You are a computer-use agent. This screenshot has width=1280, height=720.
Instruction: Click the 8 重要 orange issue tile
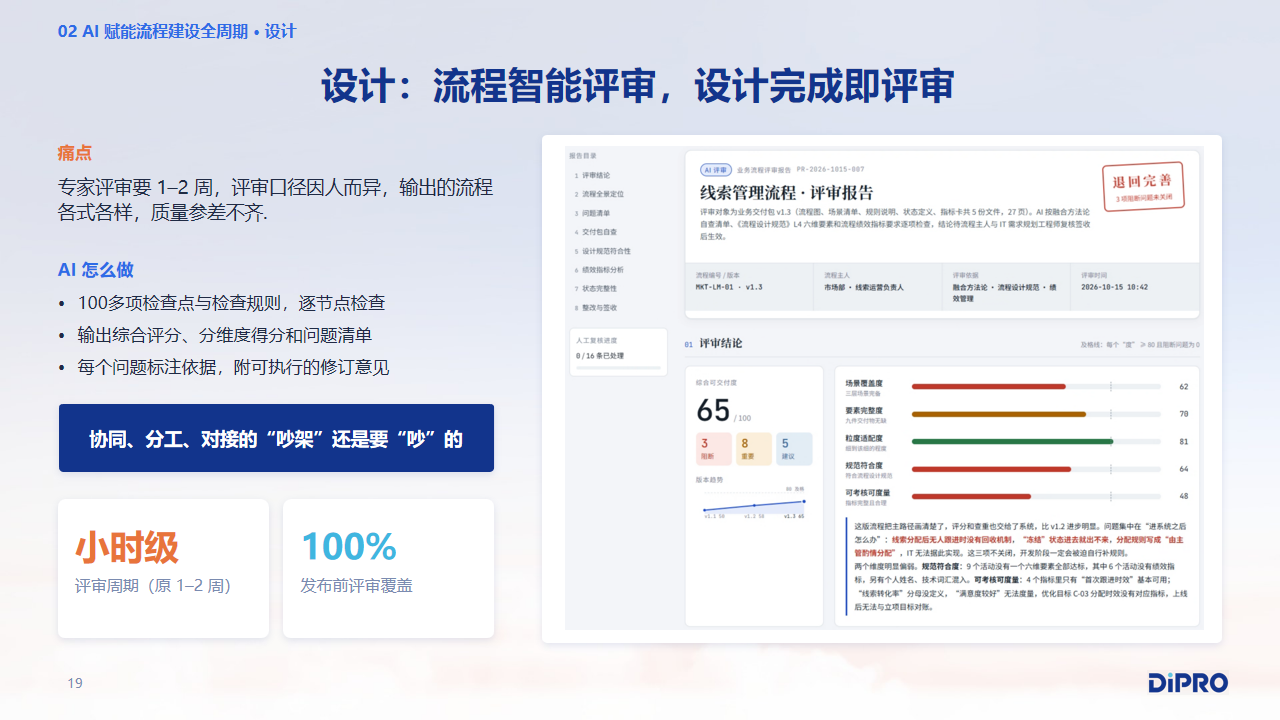[x=754, y=449]
